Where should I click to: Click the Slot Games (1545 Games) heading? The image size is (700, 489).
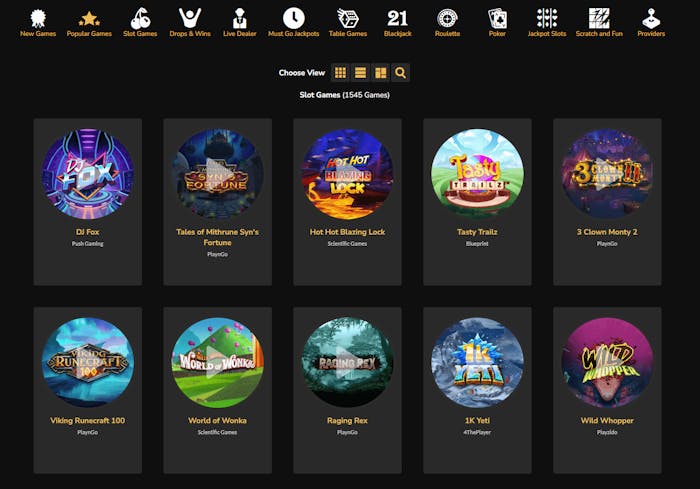345,95
